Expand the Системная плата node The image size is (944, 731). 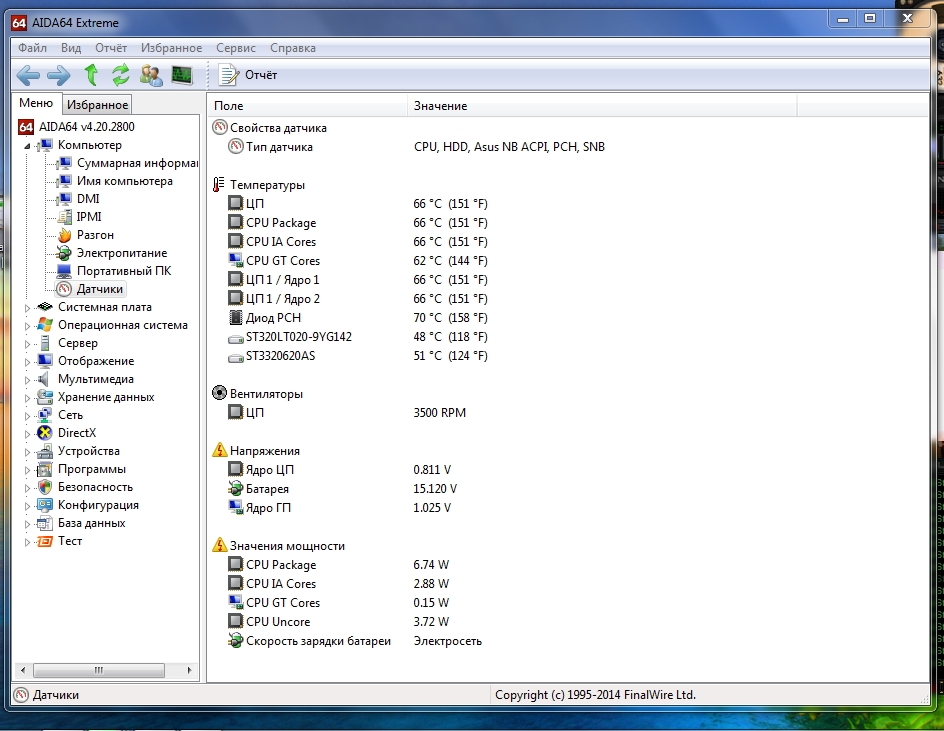[x=27, y=308]
